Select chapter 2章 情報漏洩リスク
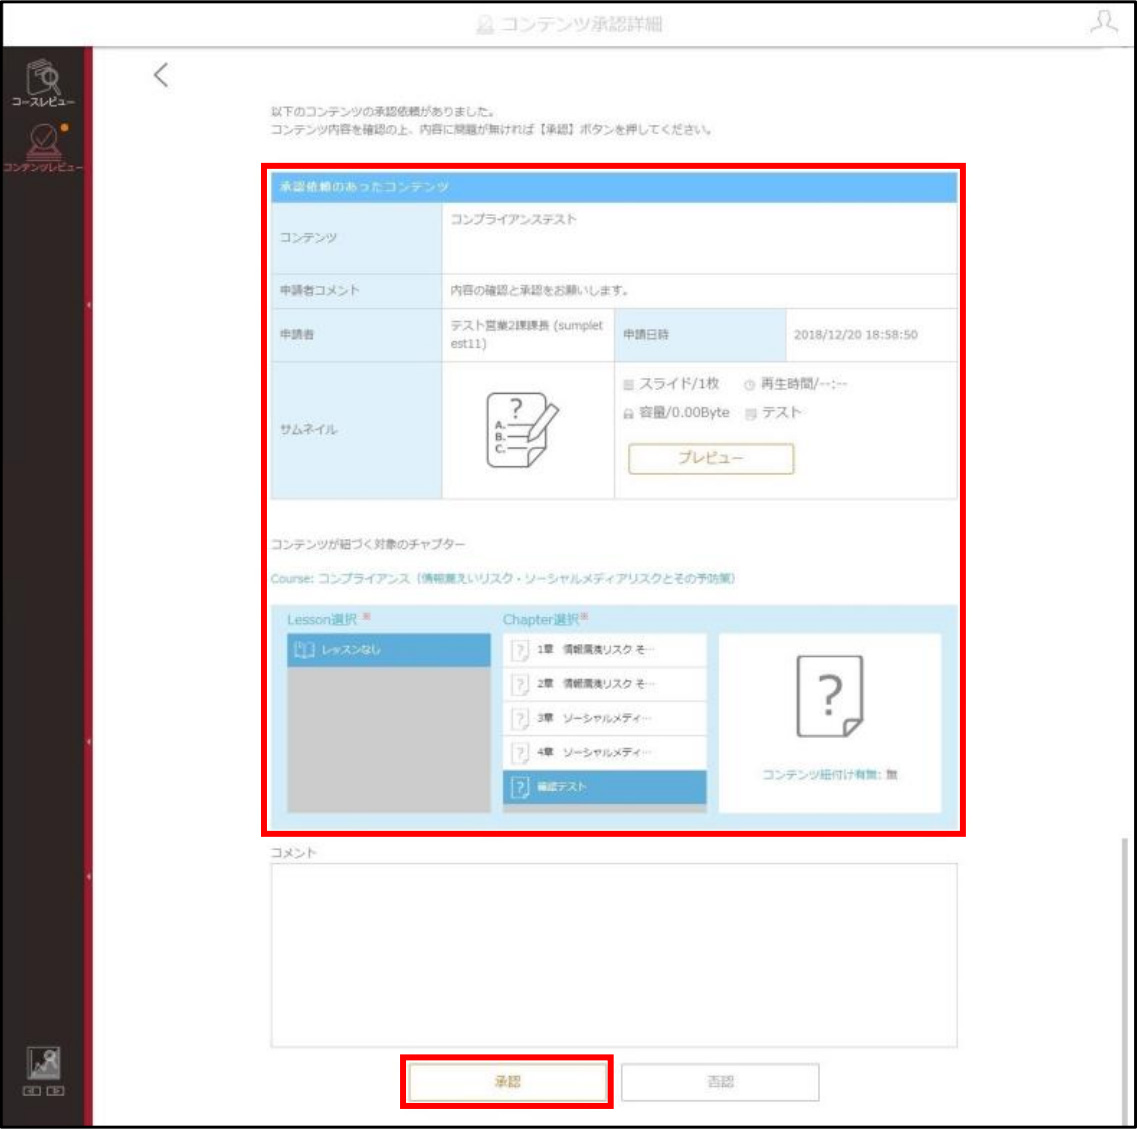Image resolution: width=1137 pixels, height=1129 pixels. pos(604,684)
